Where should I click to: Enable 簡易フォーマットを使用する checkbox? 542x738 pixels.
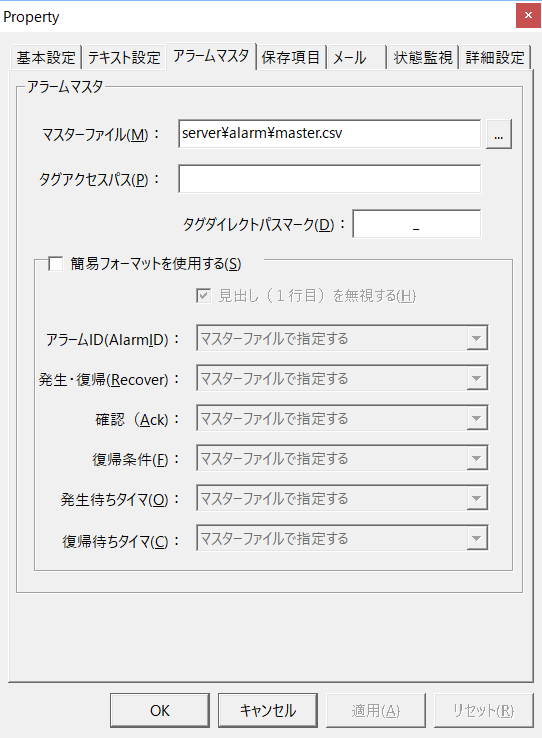(56, 263)
